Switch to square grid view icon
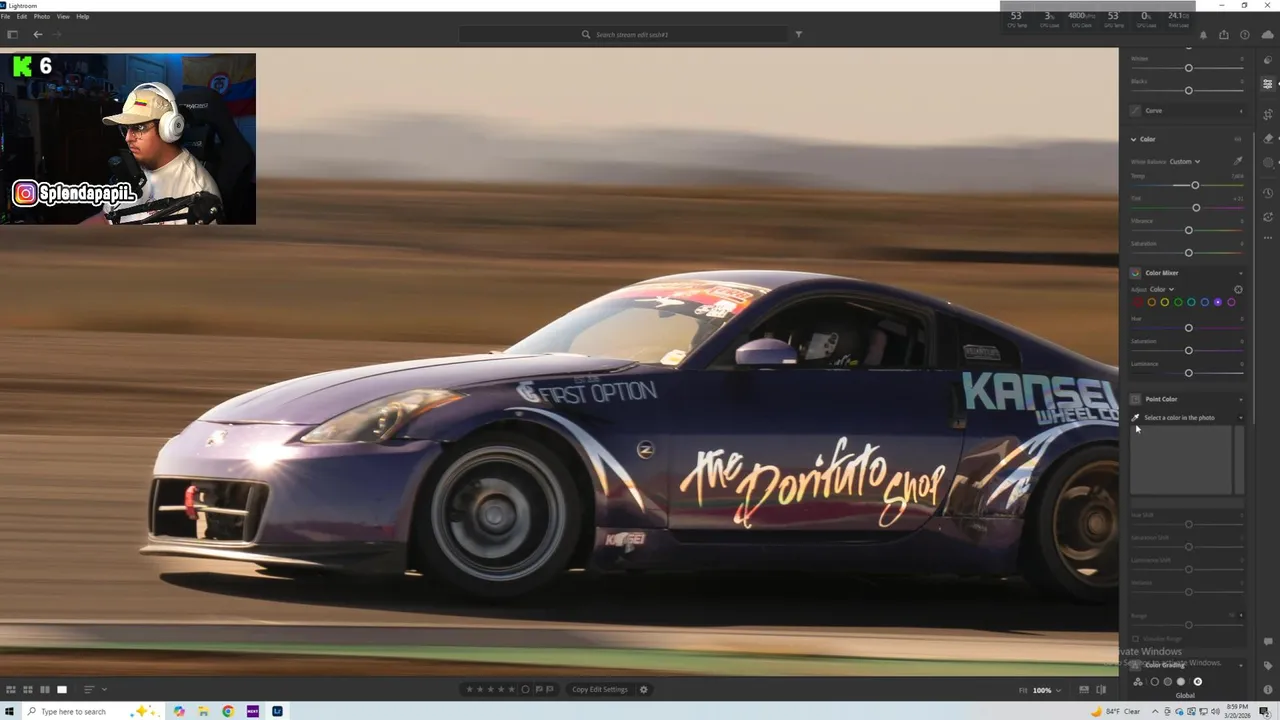Viewport: 1280px width, 720px height. pyautogui.click(x=28, y=689)
